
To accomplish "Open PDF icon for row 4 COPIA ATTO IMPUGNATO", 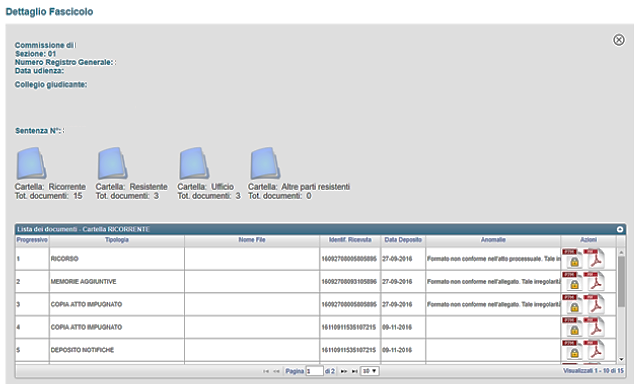I will point(594,327).
